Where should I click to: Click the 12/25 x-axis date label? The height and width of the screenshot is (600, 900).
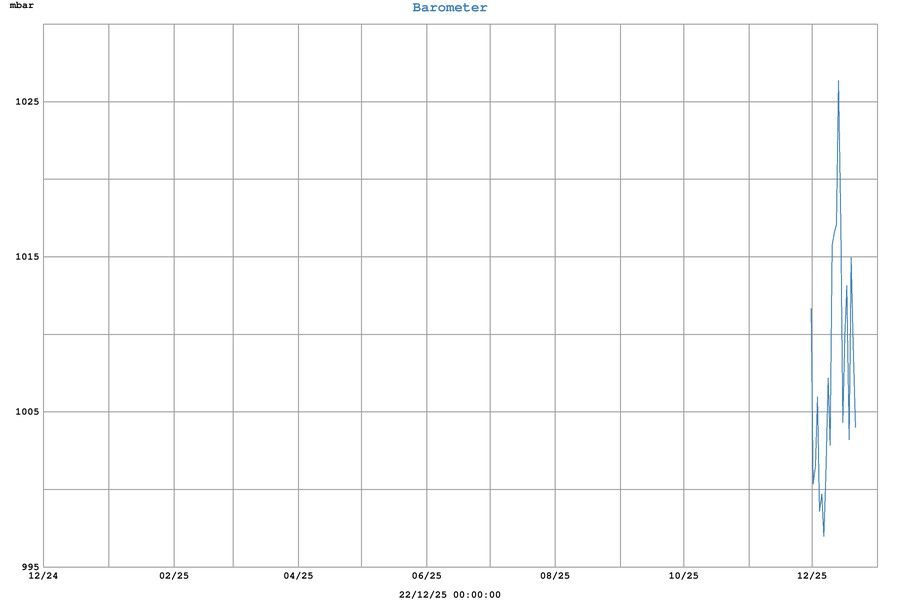click(x=812, y=576)
